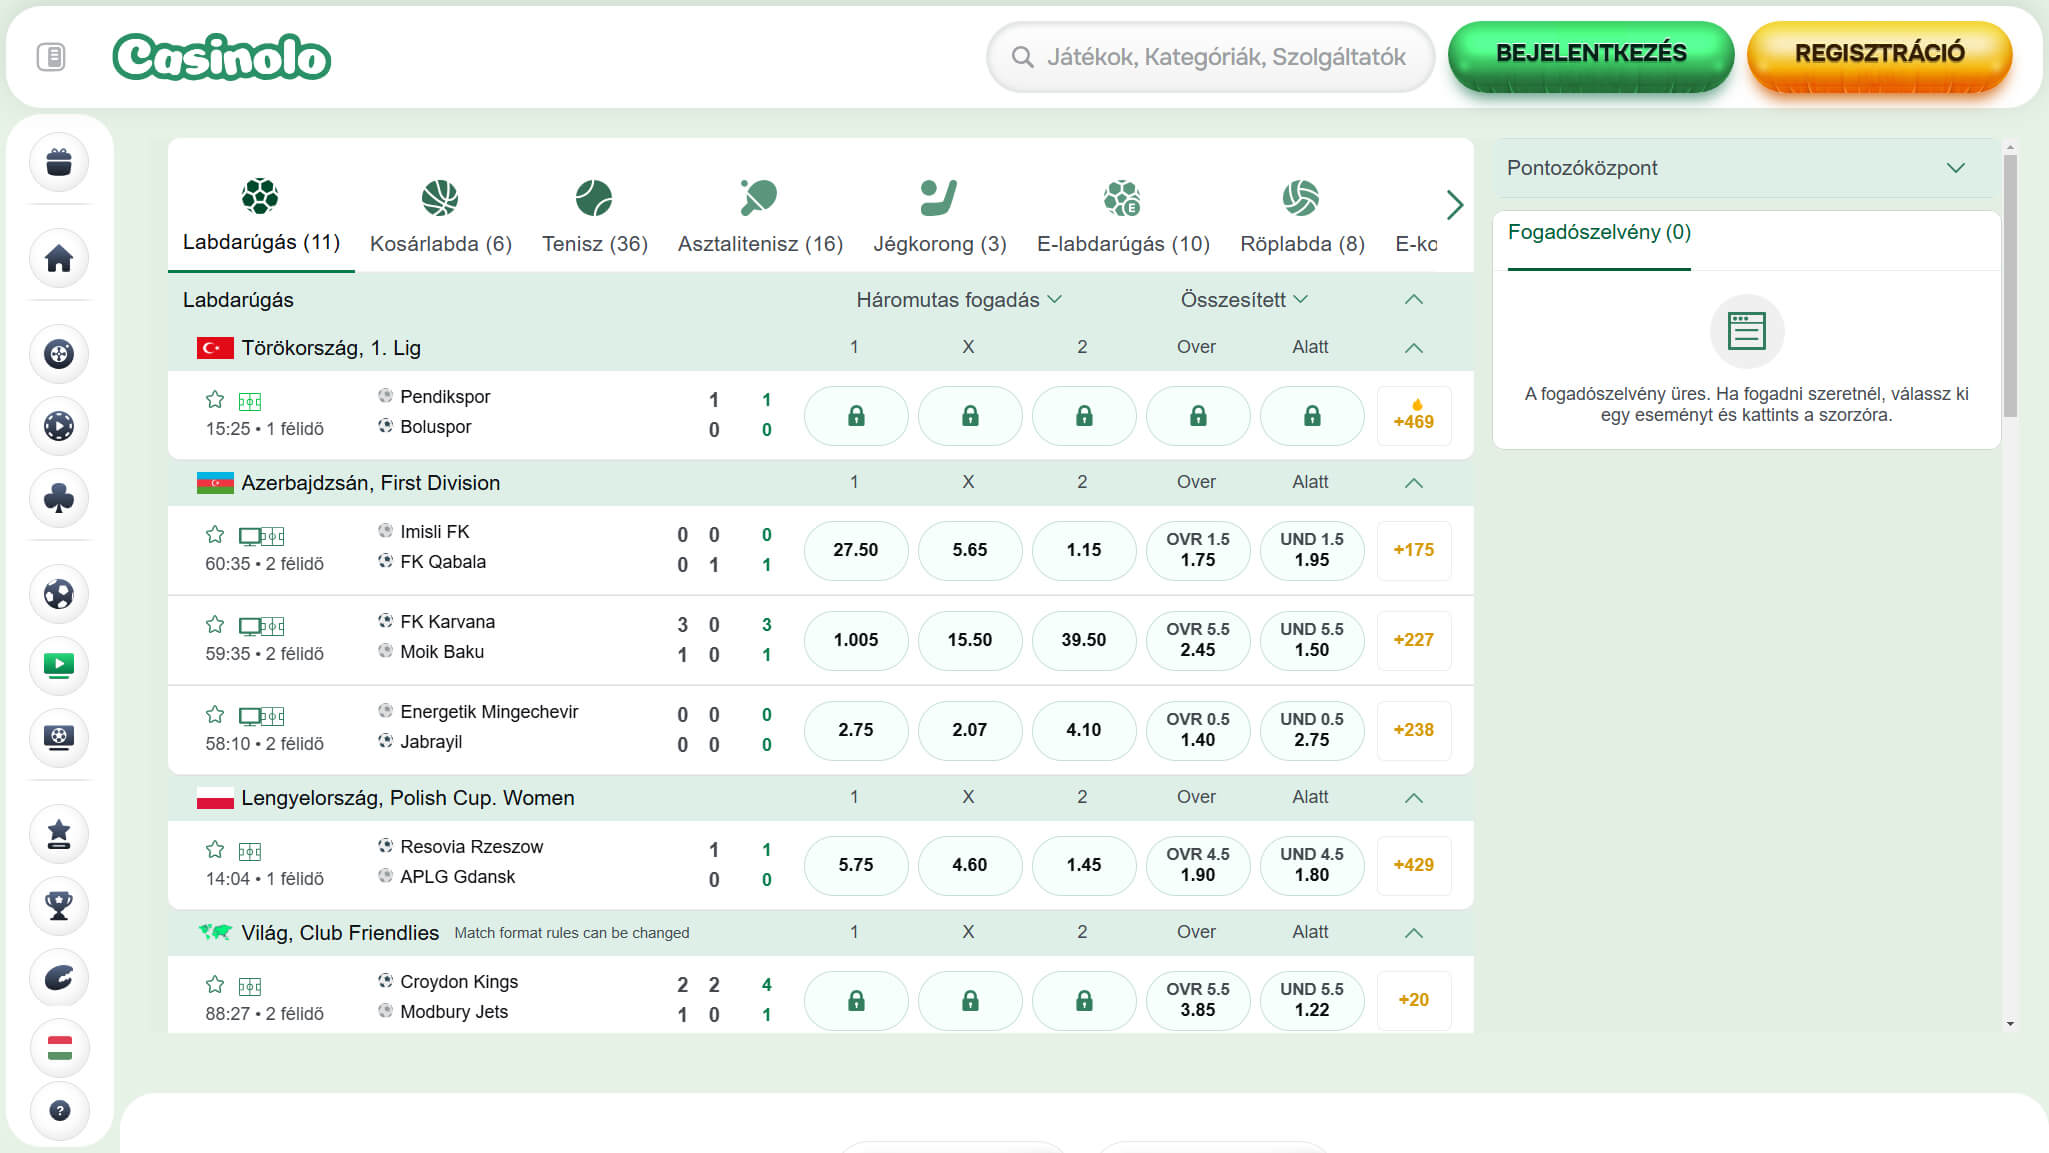Screen dimensions: 2049x1153
Task: Select UND 4.5 at 1.80 odds
Action: point(1312,865)
